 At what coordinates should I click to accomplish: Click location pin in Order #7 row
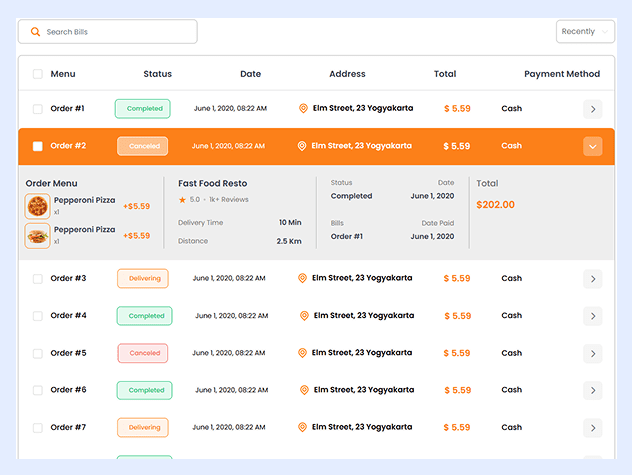tap(302, 428)
